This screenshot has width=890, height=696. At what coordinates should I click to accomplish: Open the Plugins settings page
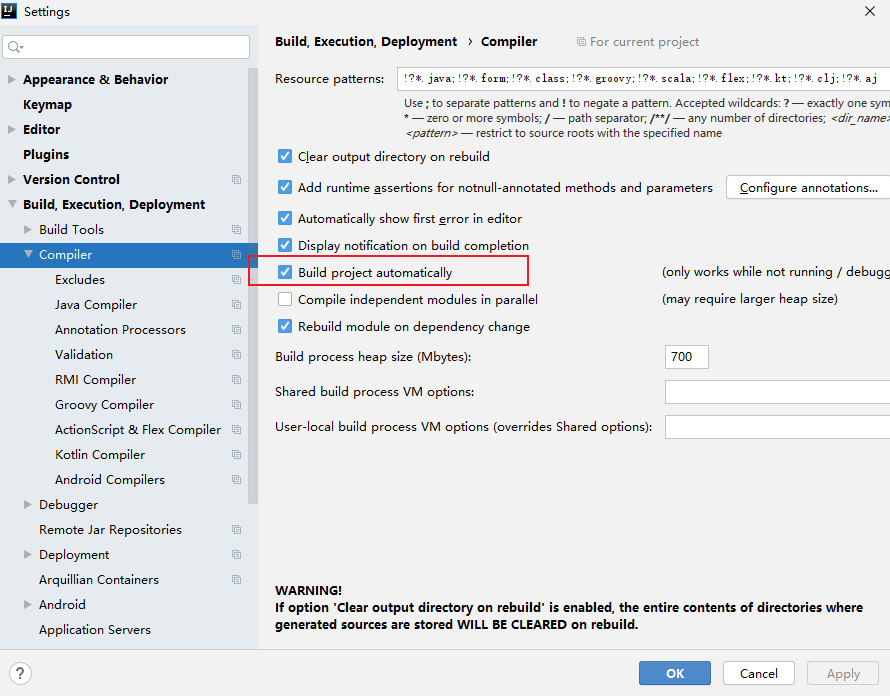pos(46,155)
